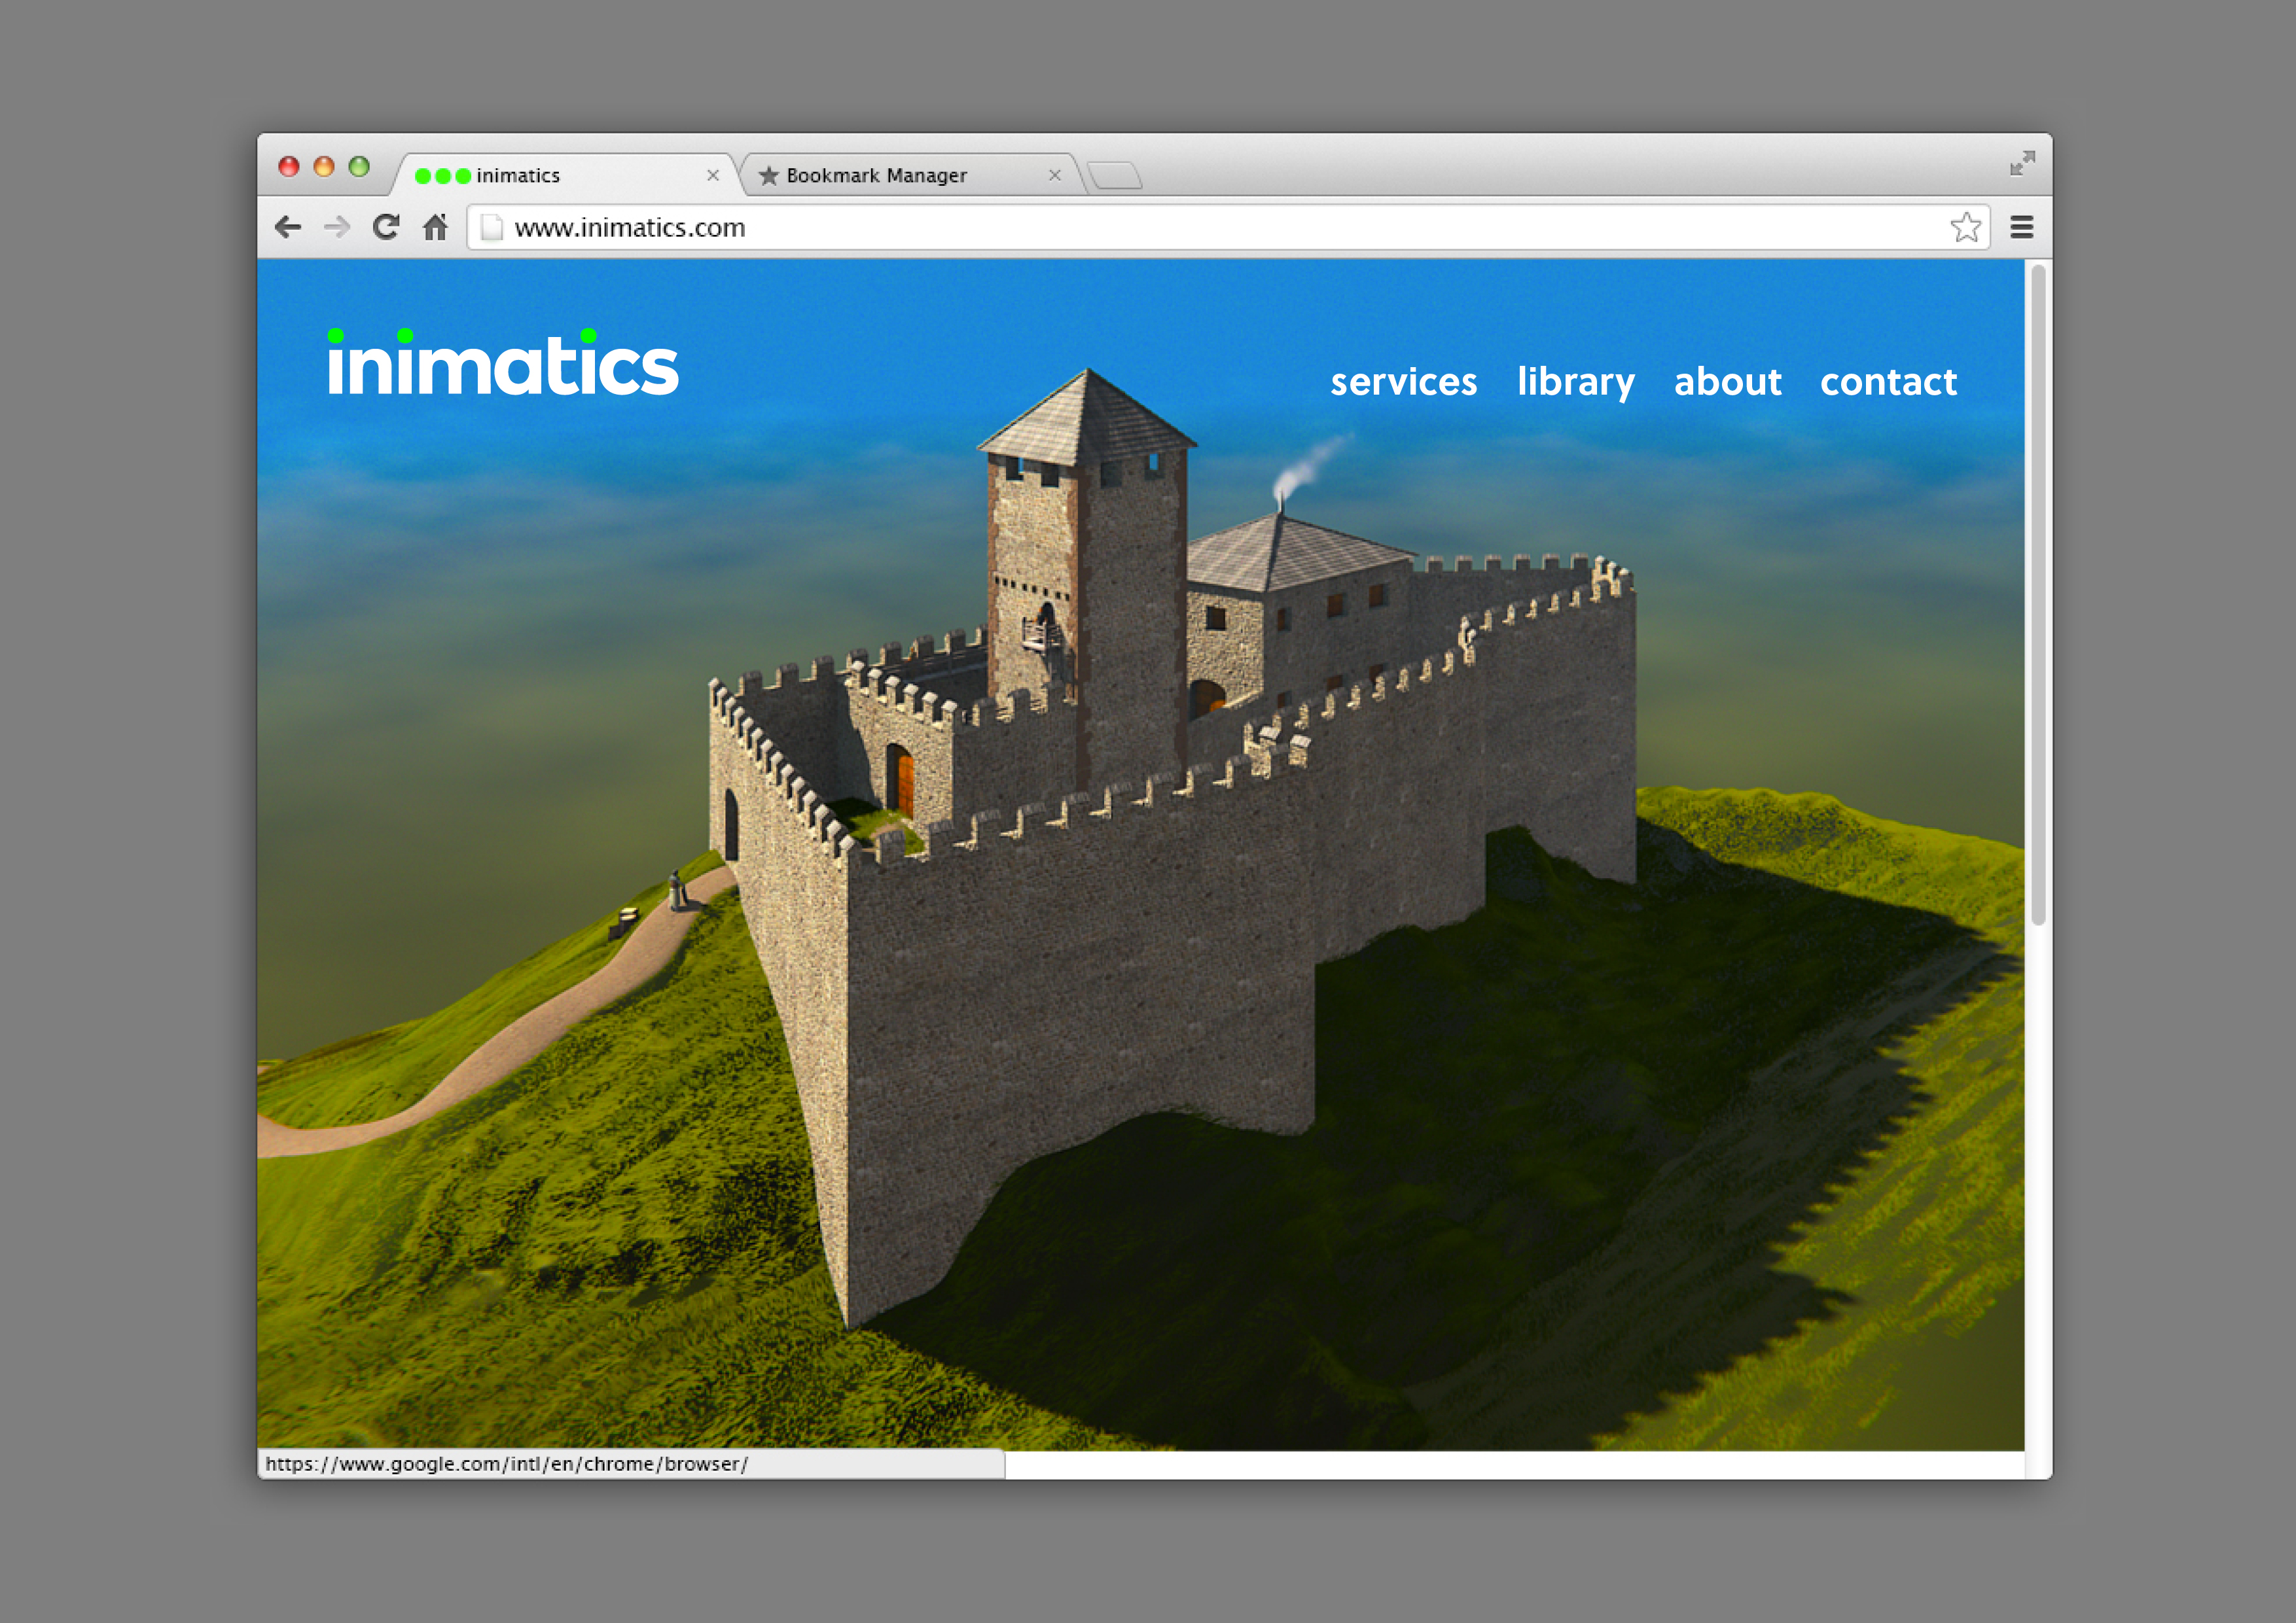The height and width of the screenshot is (1623, 2296).
Task: Navigate to the contact page
Action: pyautogui.click(x=1888, y=382)
